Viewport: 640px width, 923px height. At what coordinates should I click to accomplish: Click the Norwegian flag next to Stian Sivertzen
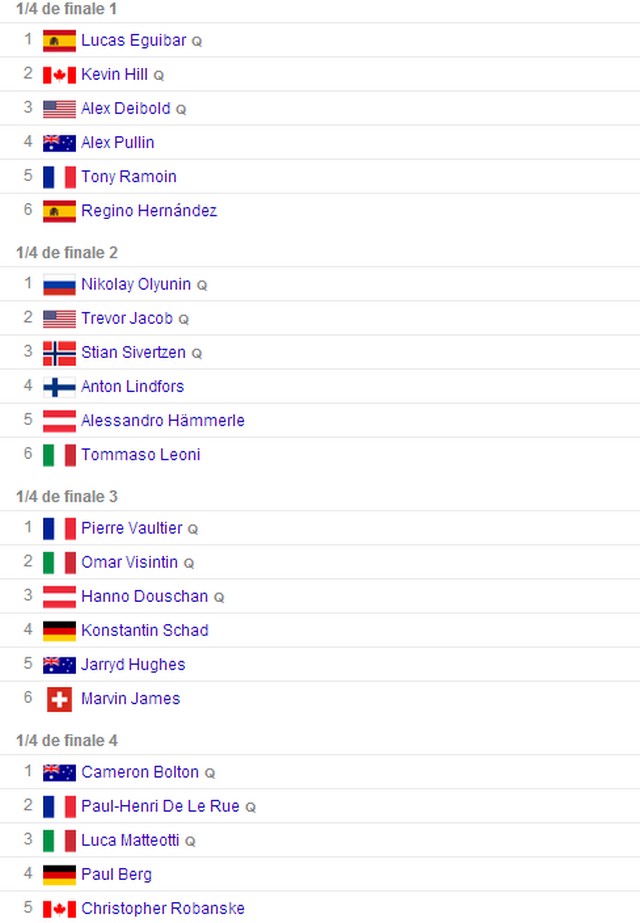tap(59, 353)
